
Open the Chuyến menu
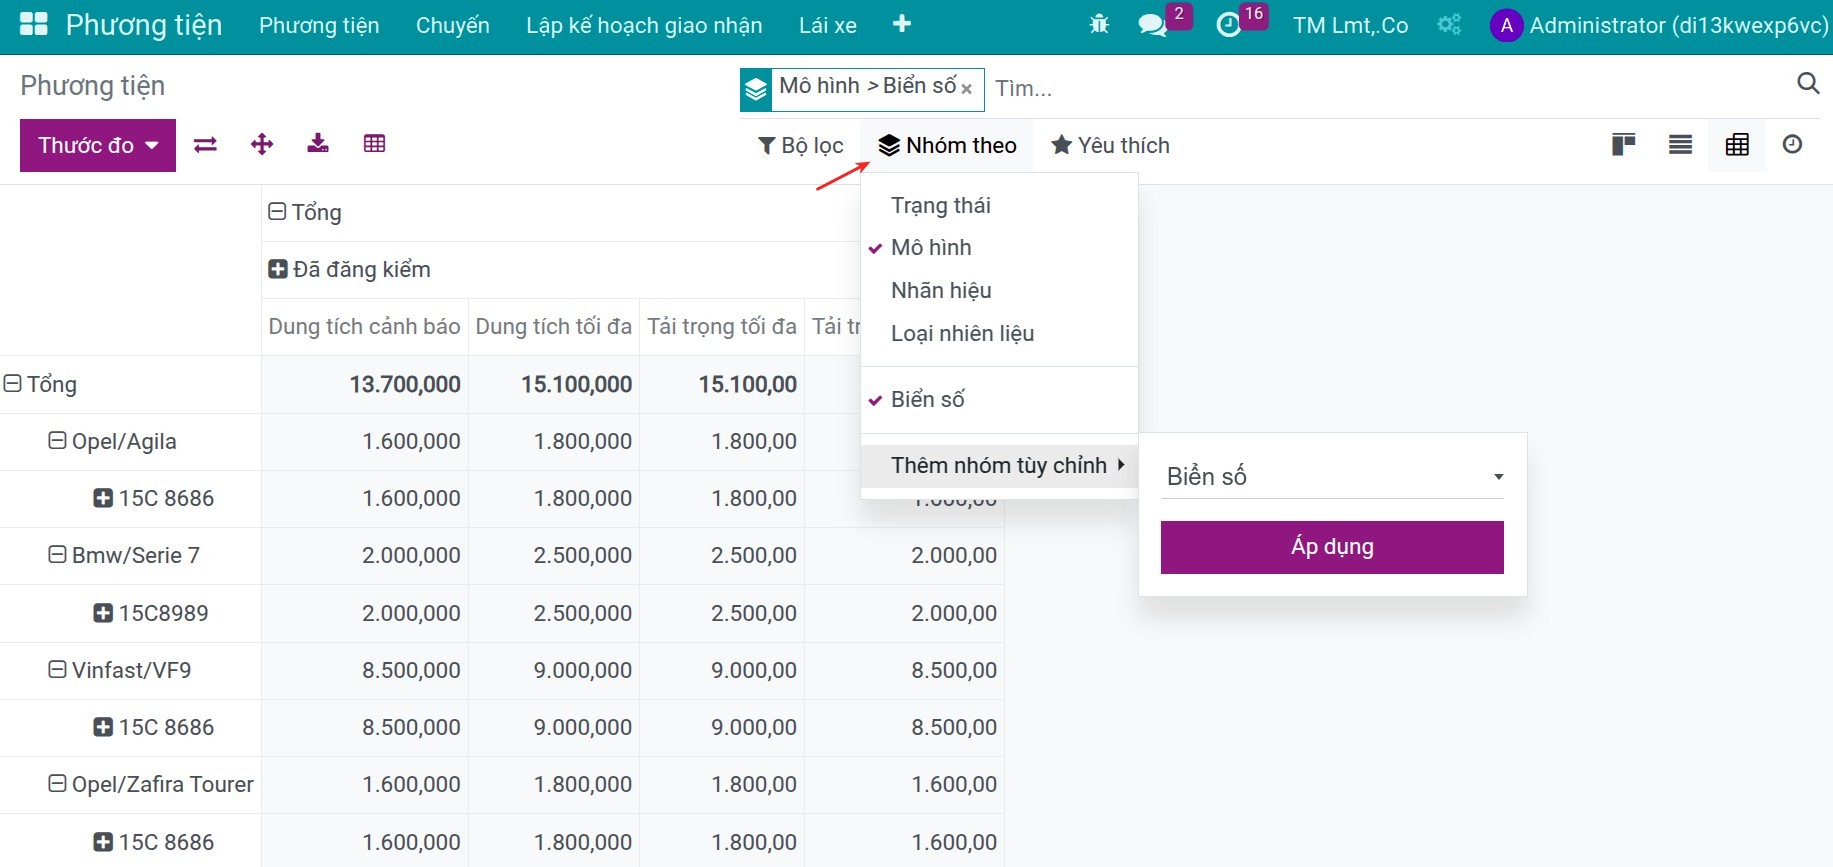453,26
